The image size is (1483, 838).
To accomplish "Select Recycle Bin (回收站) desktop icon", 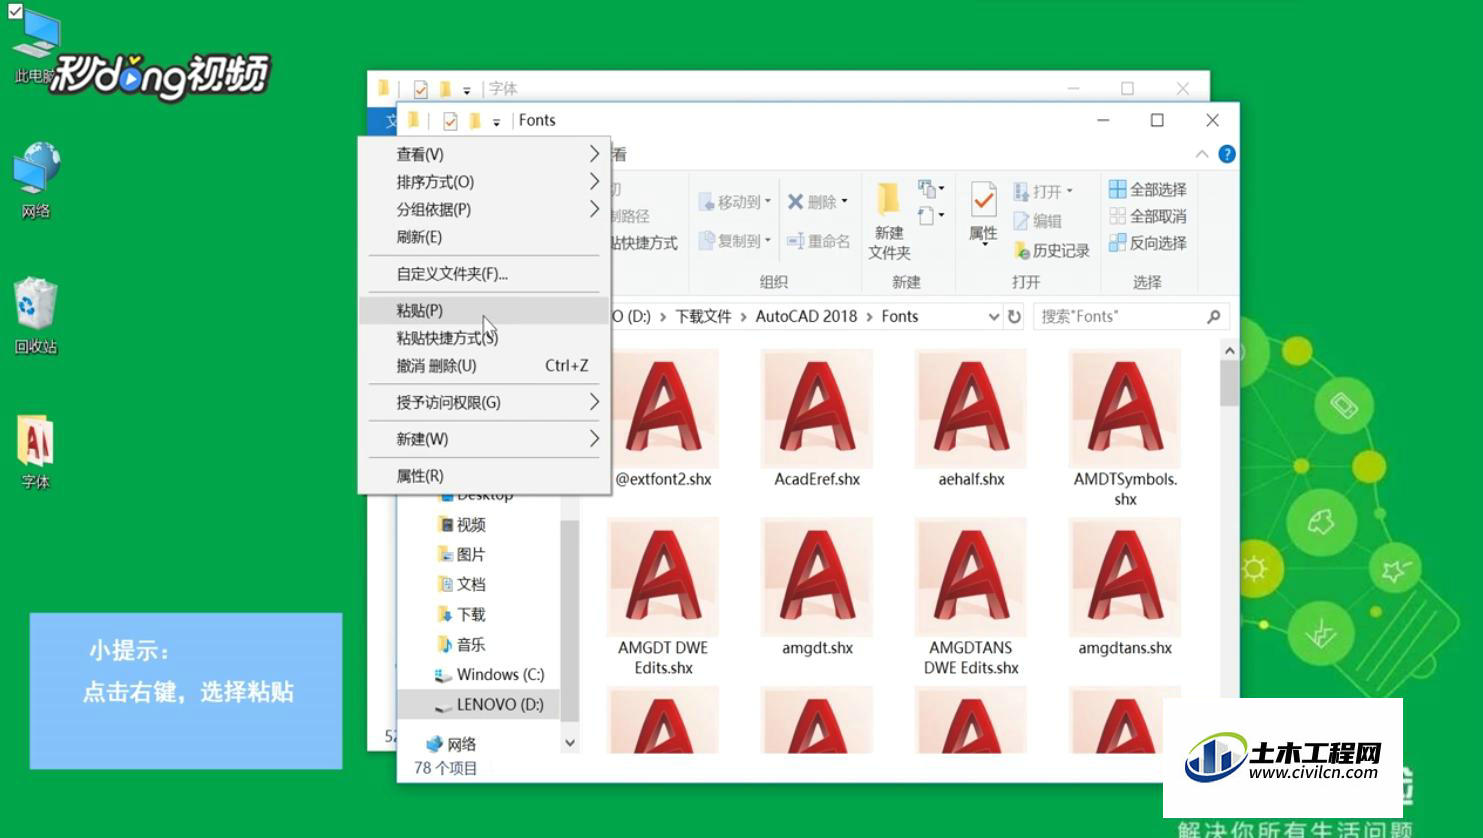I will (x=36, y=315).
